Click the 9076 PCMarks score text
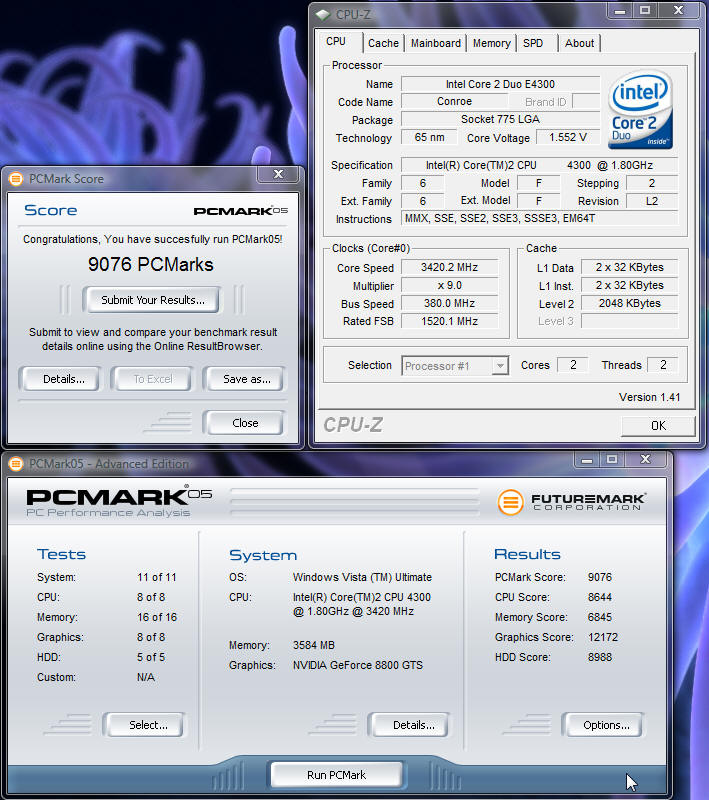 150,264
